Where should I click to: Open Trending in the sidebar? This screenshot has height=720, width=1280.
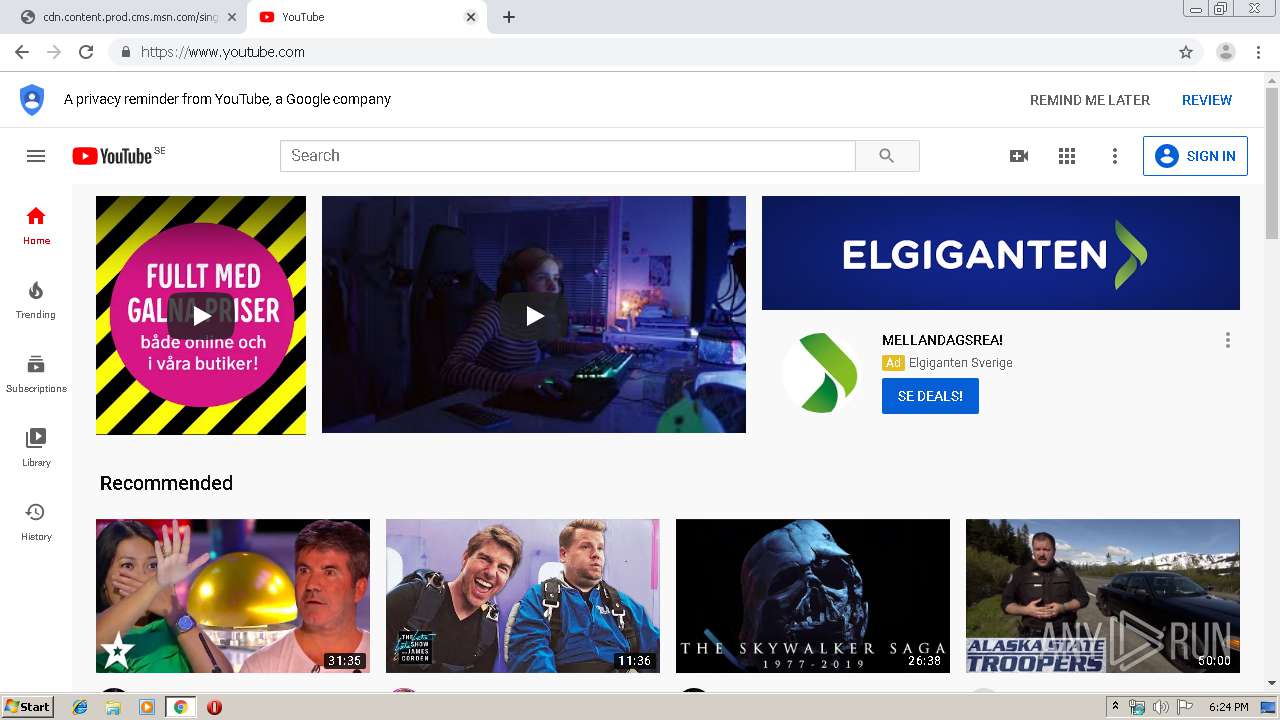tap(36, 300)
